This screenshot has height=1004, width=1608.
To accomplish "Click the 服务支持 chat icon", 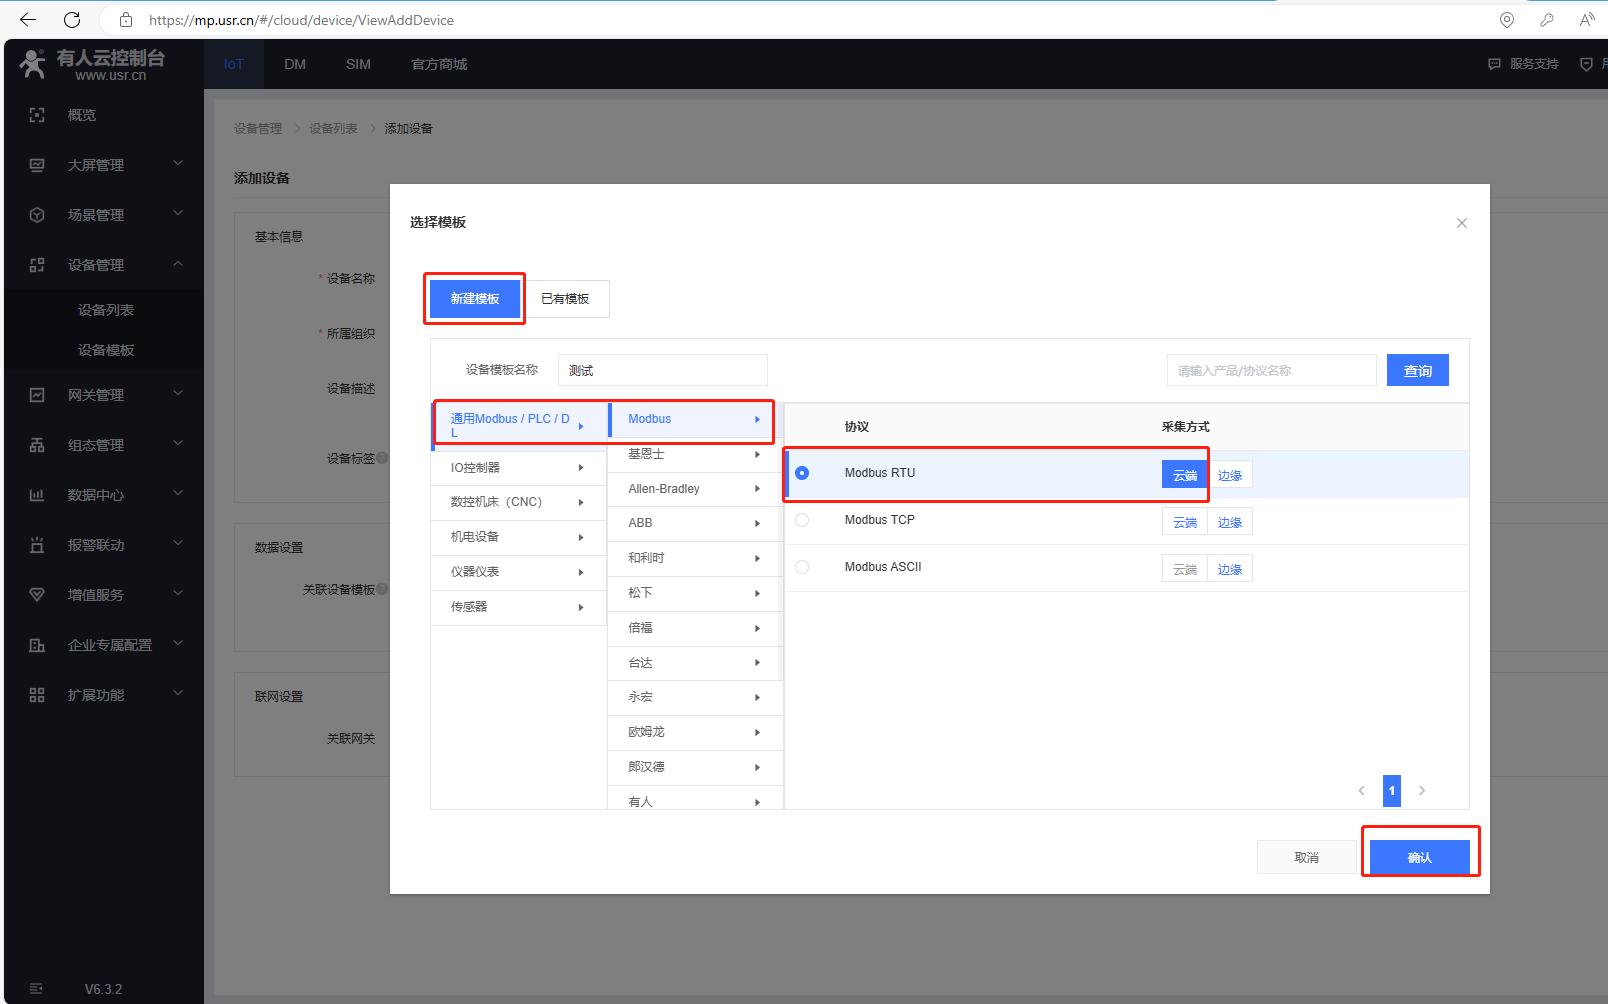I will [1494, 64].
